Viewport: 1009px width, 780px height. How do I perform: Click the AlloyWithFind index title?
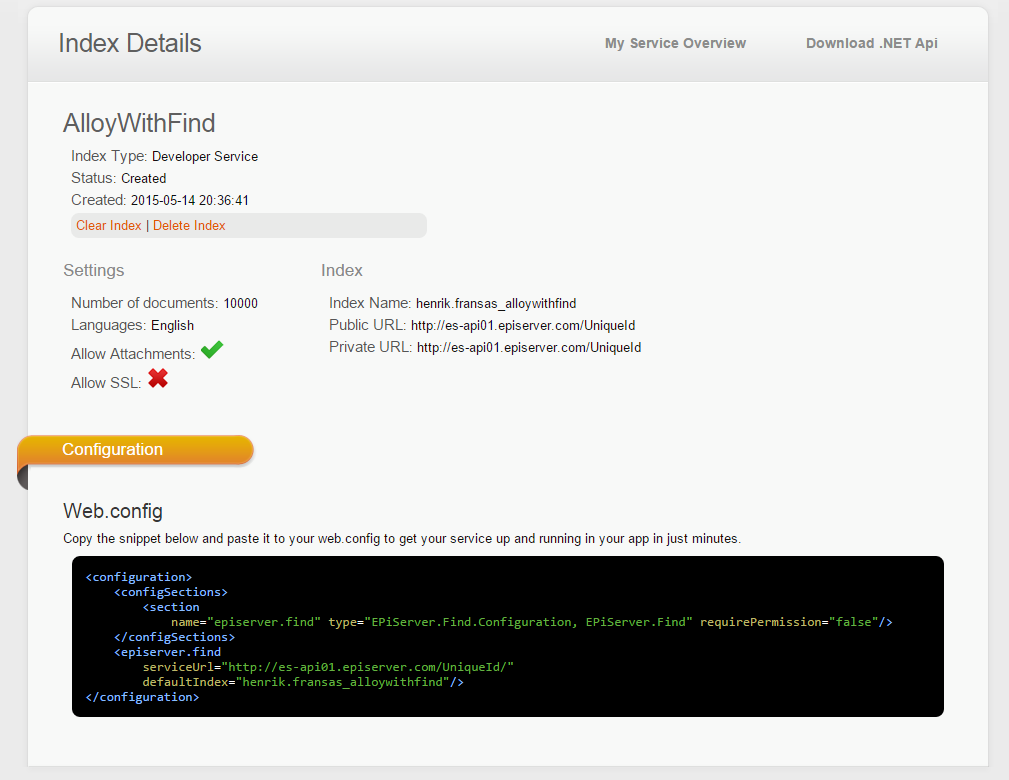pos(139,123)
